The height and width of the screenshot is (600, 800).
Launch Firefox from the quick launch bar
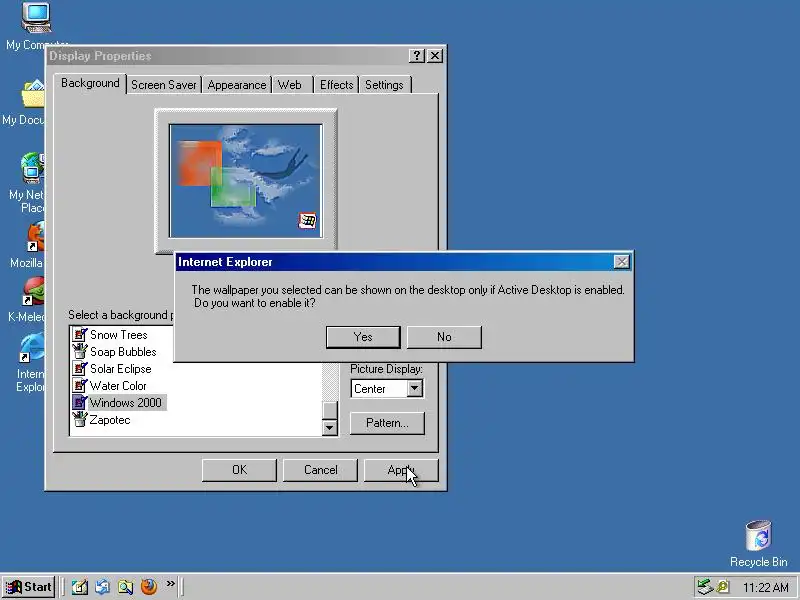pyautogui.click(x=148, y=587)
